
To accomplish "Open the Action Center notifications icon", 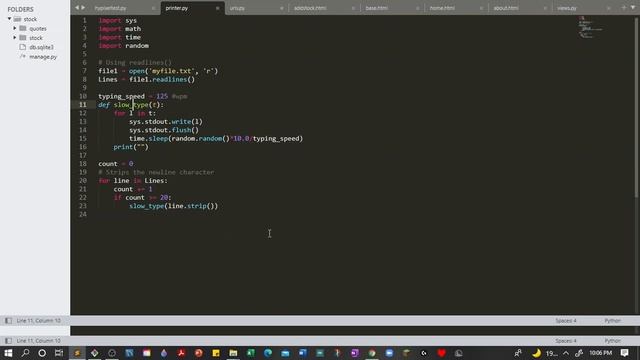I will pos(624,353).
